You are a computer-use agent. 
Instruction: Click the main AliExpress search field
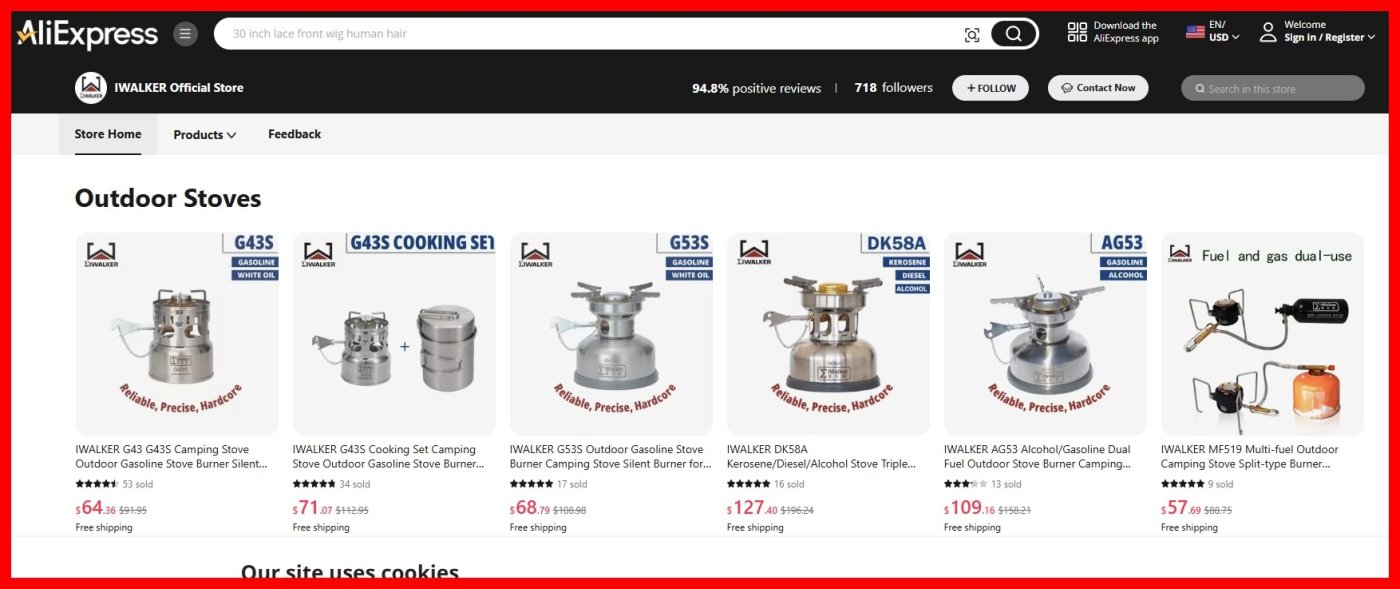(x=590, y=34)
